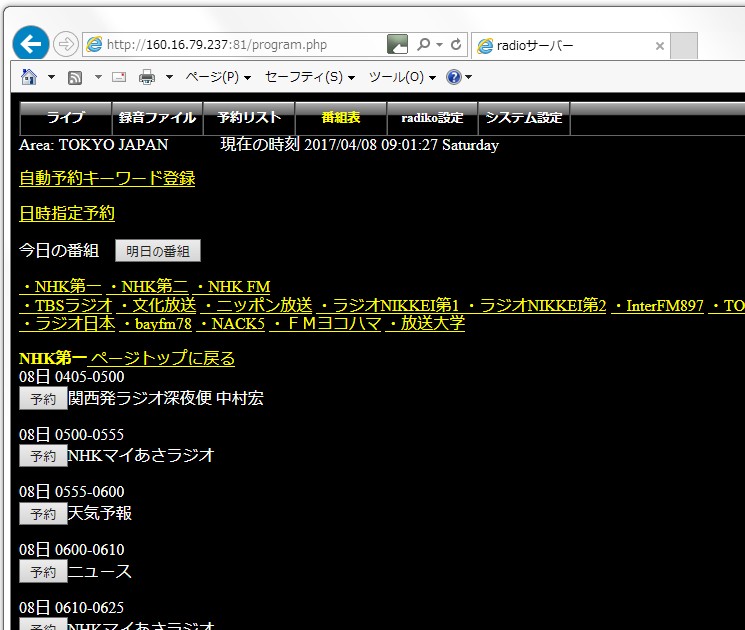The image size is (745, 630).
Task: Open 日時指定予約 link
Action: (67, 213)
